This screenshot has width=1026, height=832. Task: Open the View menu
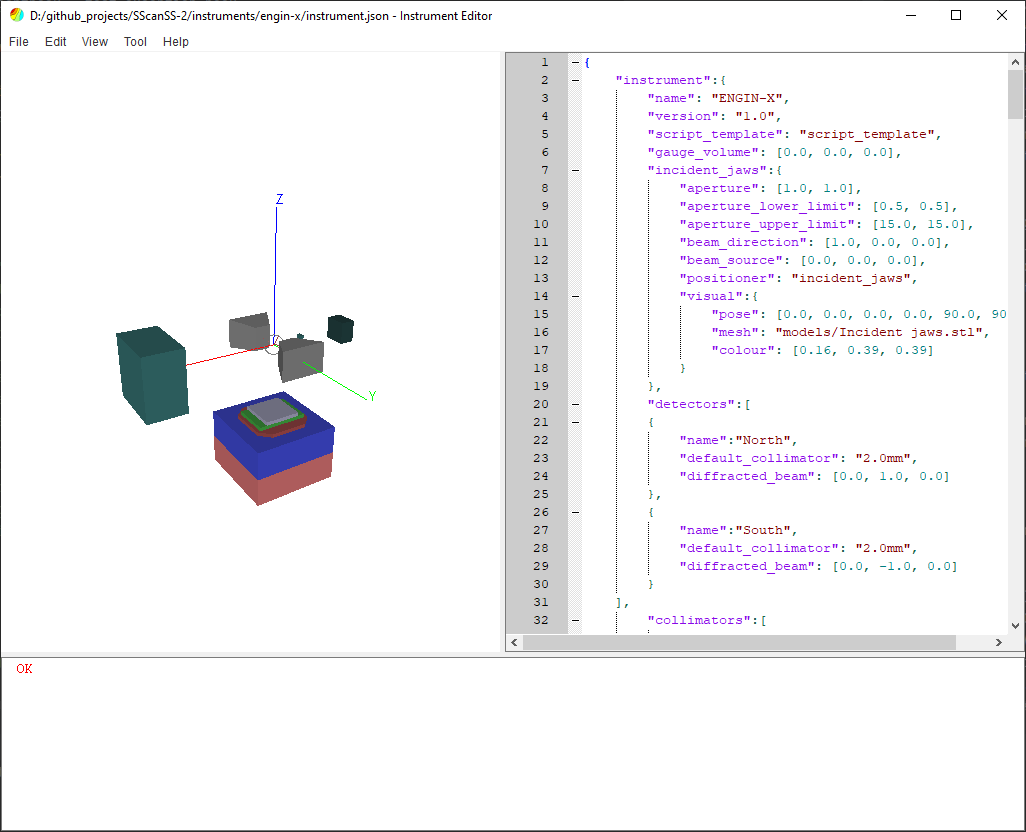94,42
